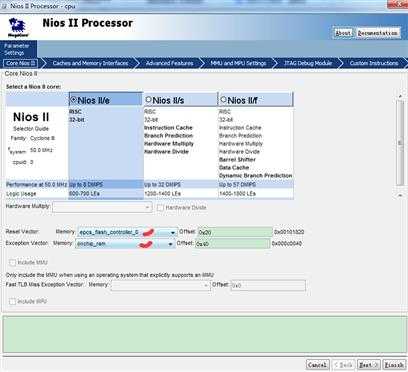Screen dimensions: 408x372
Task: Click the Reset Vector offset field
Action: tap(235, 232)
